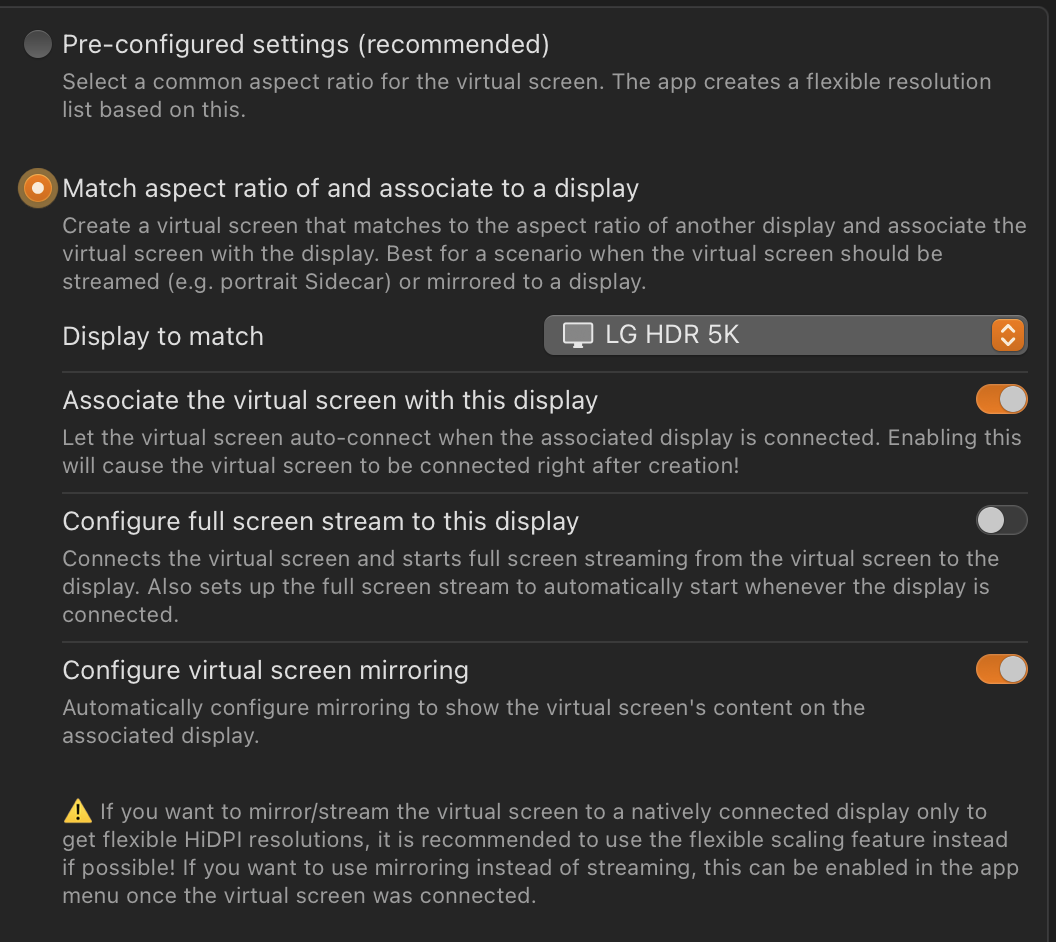Viewport: 1056px width, 942px height.
Task: Turn off Configure virtual screen mirroring switch
Action: (1001, 669)
